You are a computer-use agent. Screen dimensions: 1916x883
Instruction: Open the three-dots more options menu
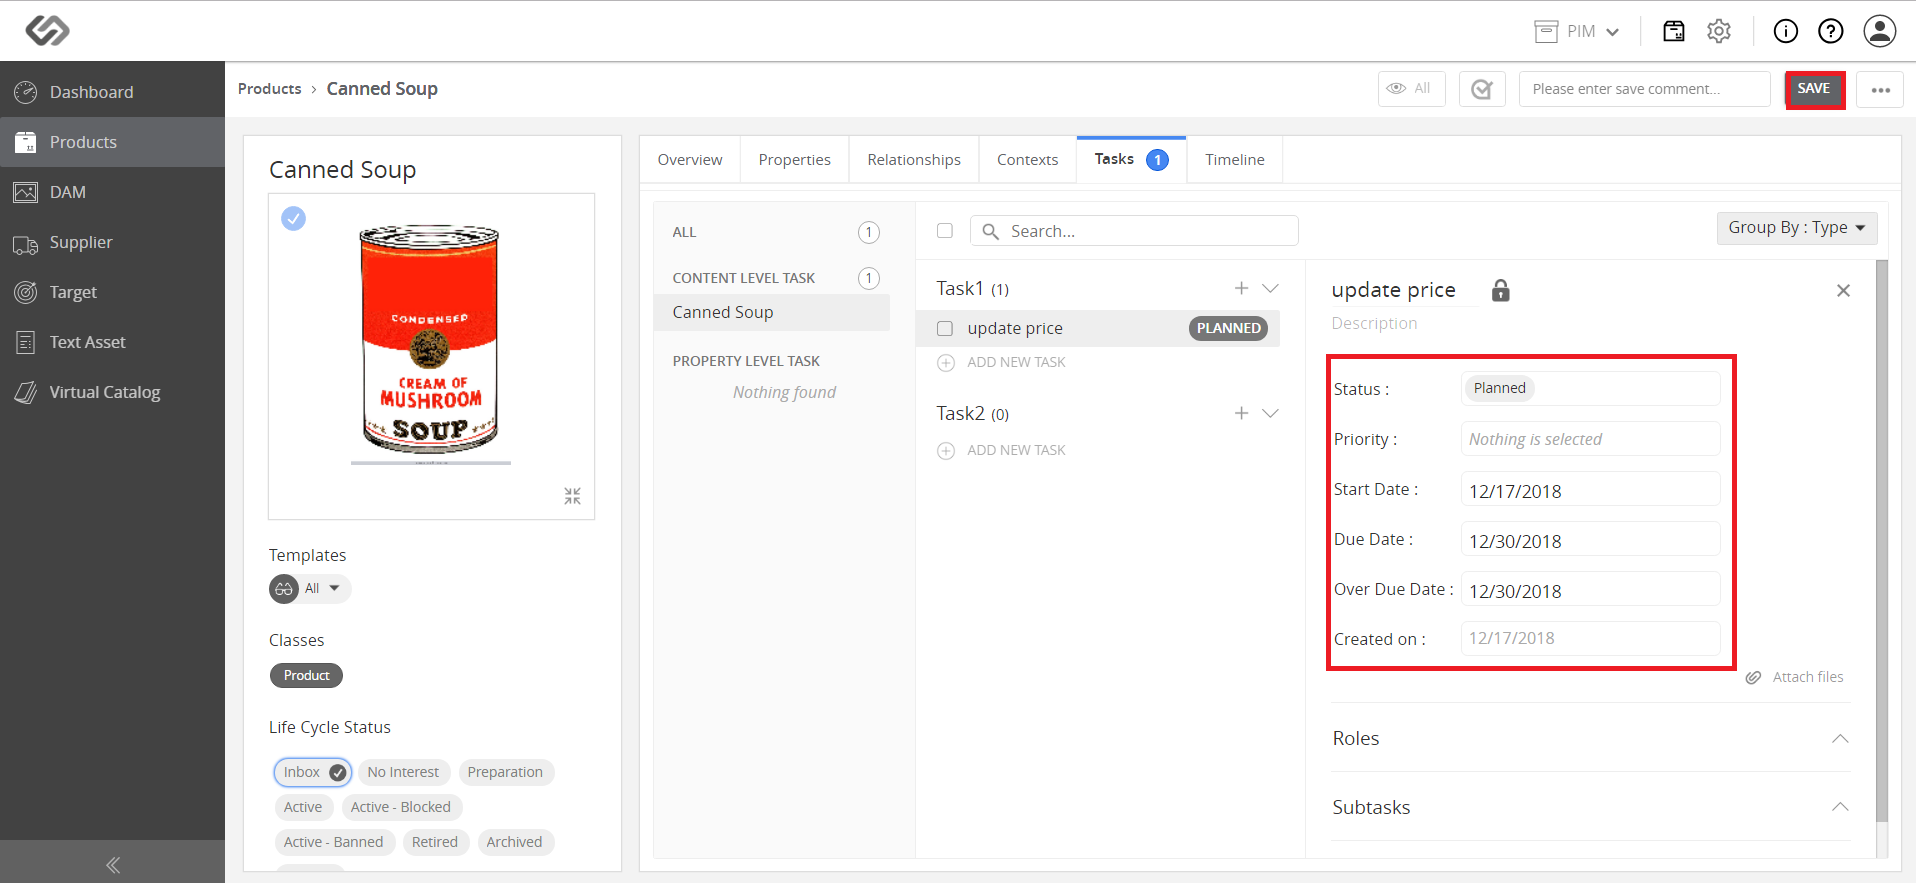(x=1880, y=89)
